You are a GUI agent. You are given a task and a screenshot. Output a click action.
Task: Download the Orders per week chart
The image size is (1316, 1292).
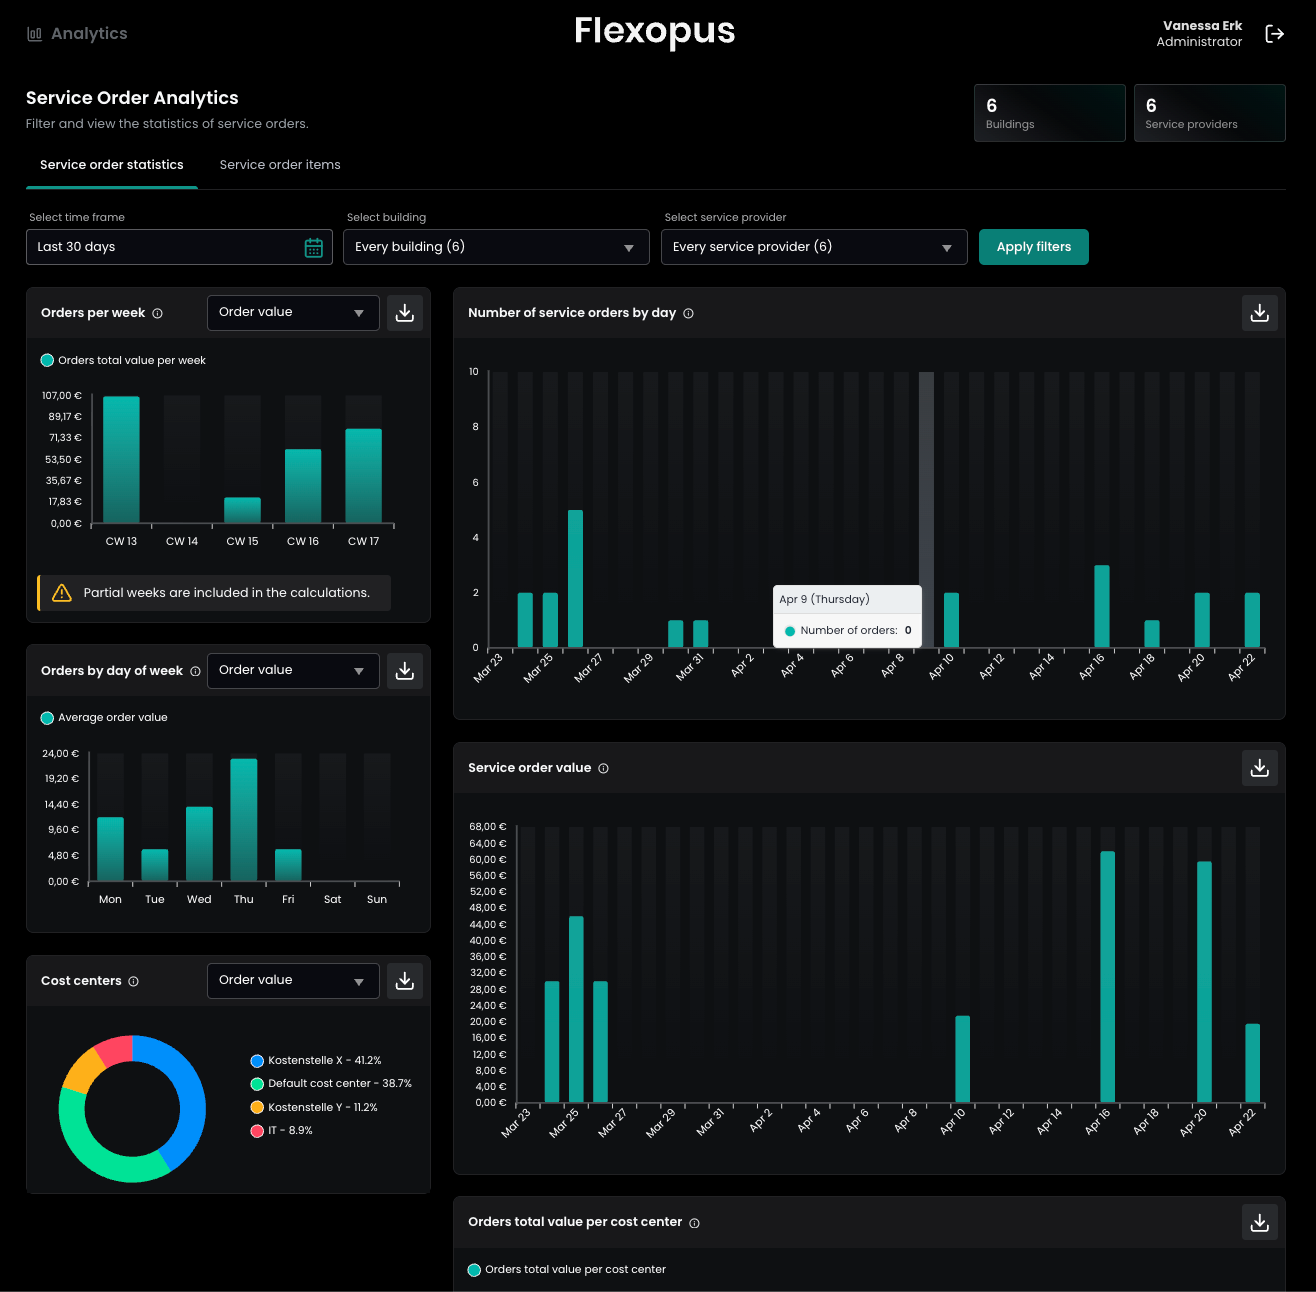405,313
